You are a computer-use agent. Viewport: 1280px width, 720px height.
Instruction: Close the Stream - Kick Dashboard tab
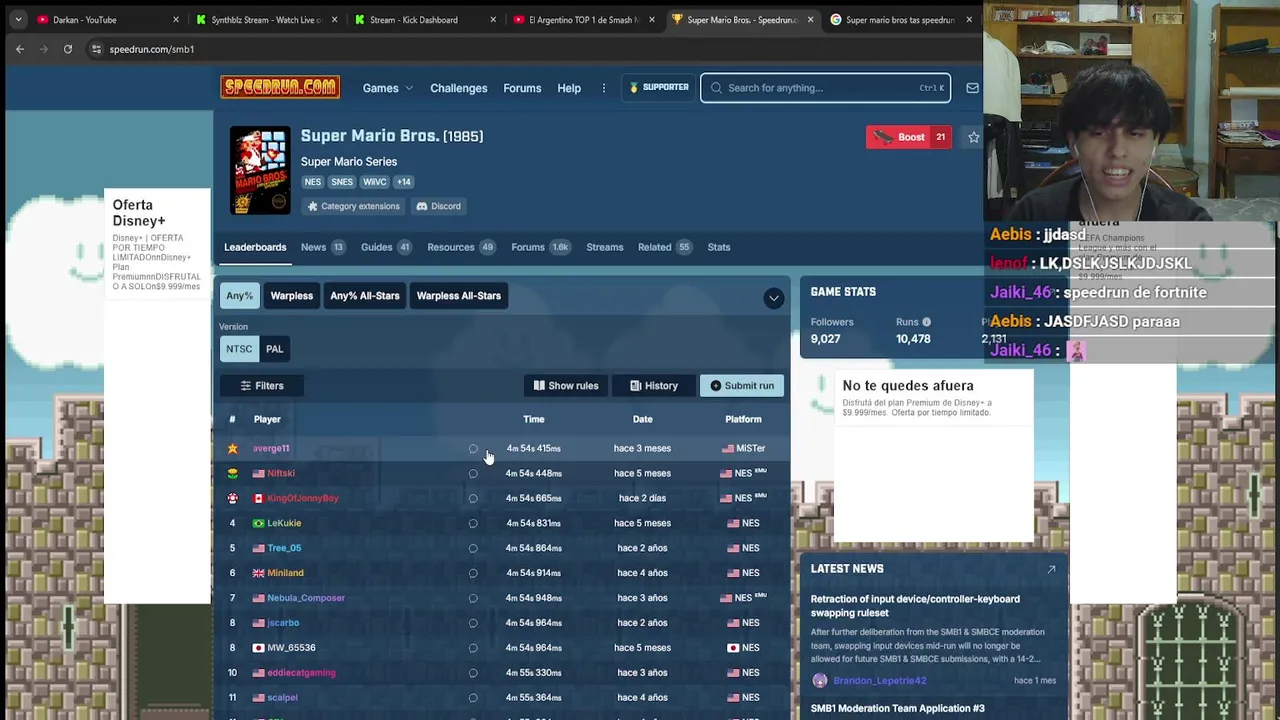493,20
